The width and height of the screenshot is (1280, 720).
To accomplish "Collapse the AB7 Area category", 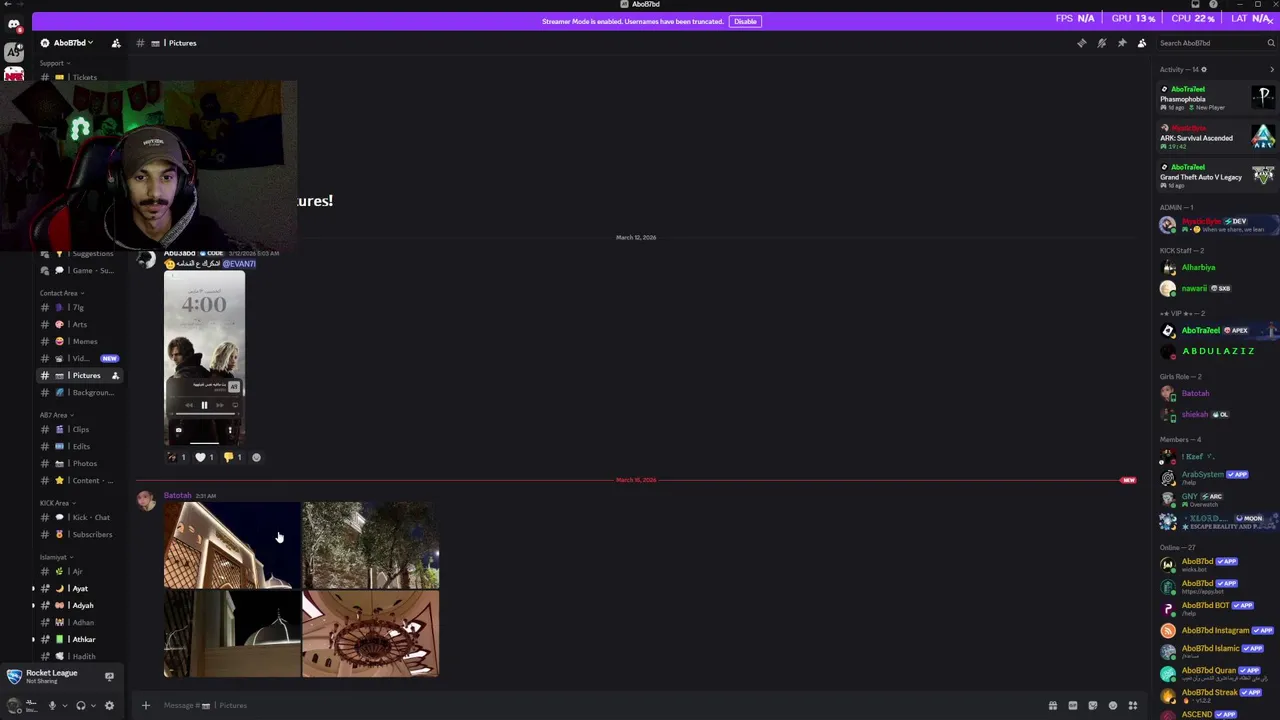I will click(57, 415).
